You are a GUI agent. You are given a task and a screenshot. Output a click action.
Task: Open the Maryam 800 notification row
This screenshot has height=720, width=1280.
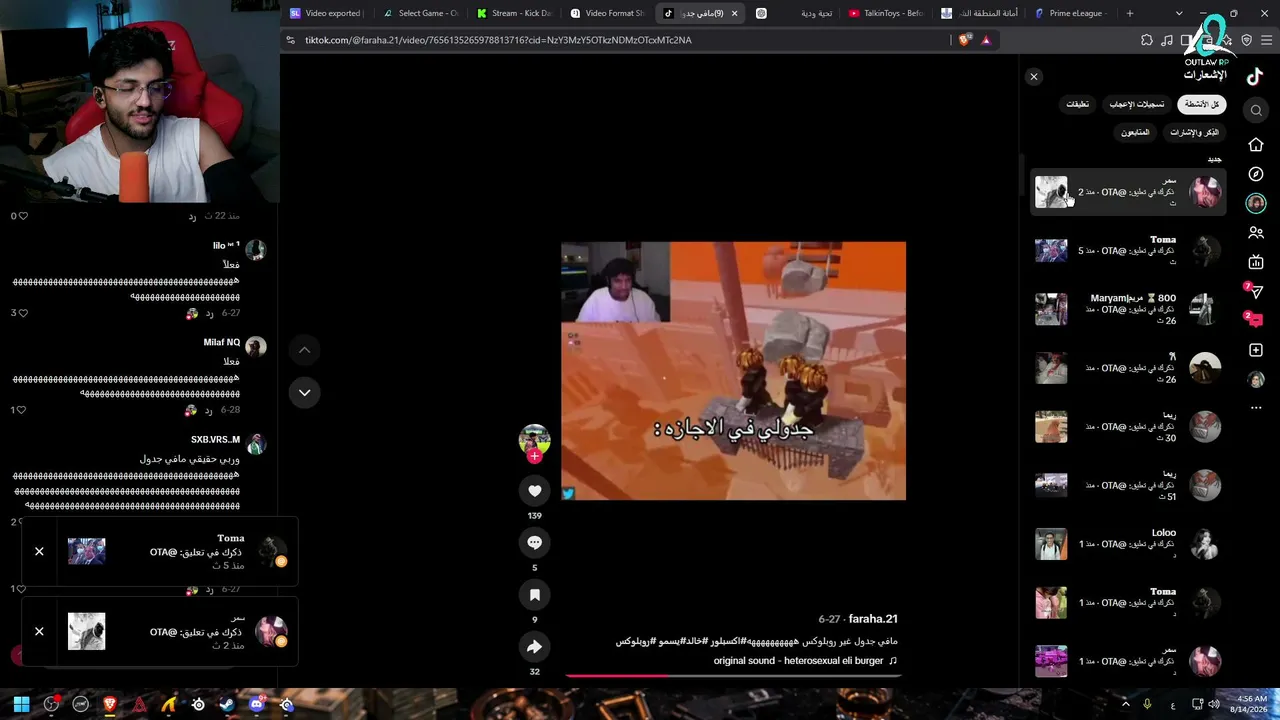coord(1128,309)
